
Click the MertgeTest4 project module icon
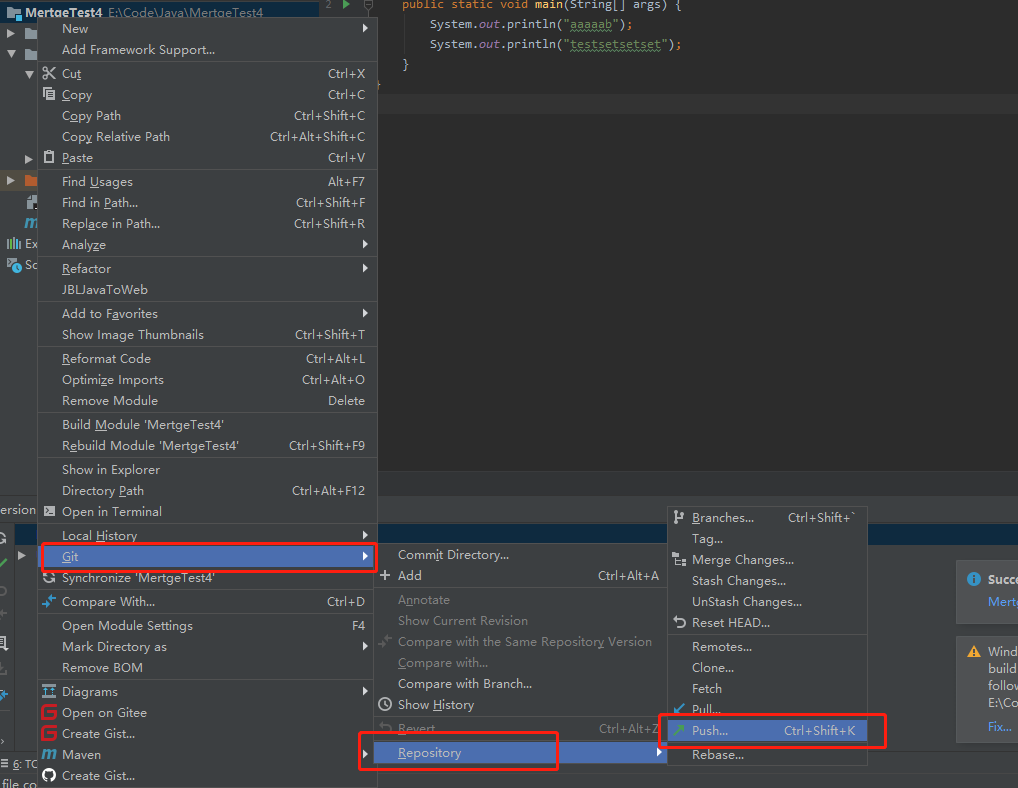click(14, 13)
